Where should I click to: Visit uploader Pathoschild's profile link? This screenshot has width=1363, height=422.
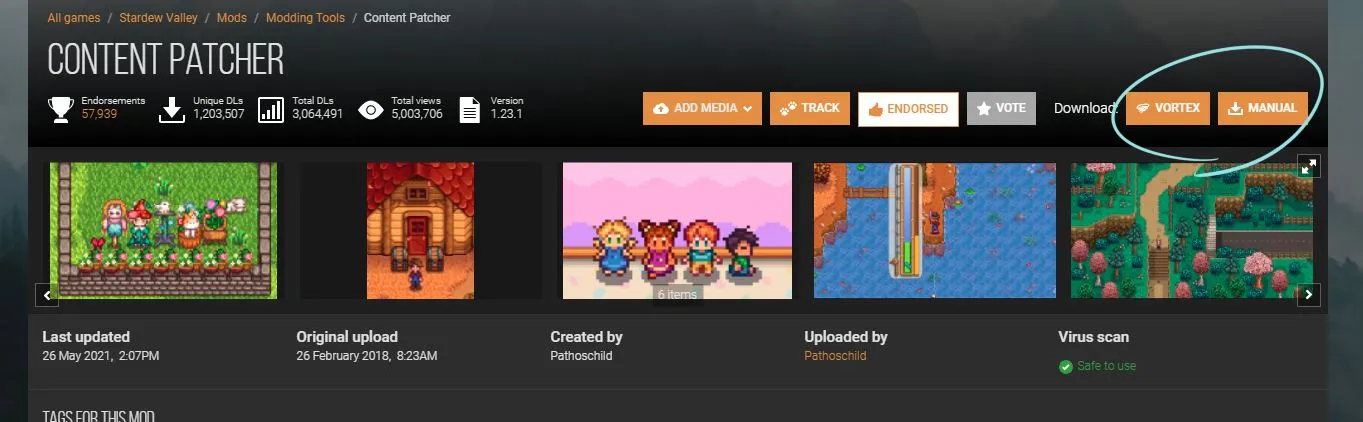coord(835,356)
